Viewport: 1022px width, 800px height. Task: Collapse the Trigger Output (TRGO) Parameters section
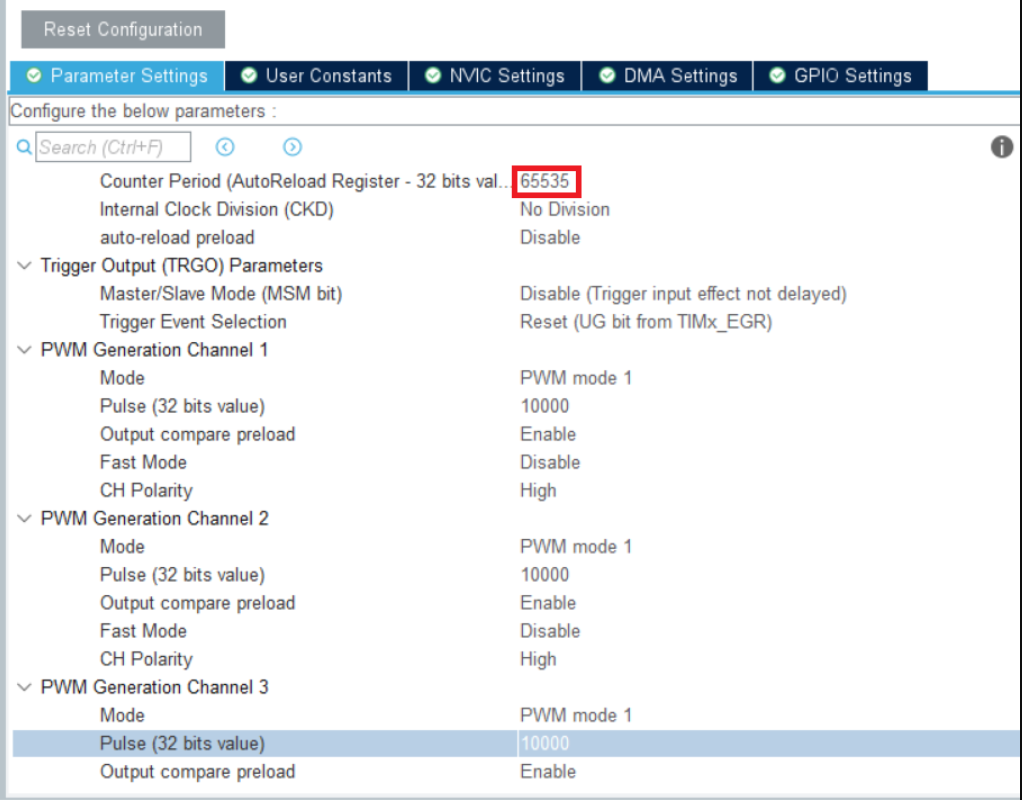26,266
